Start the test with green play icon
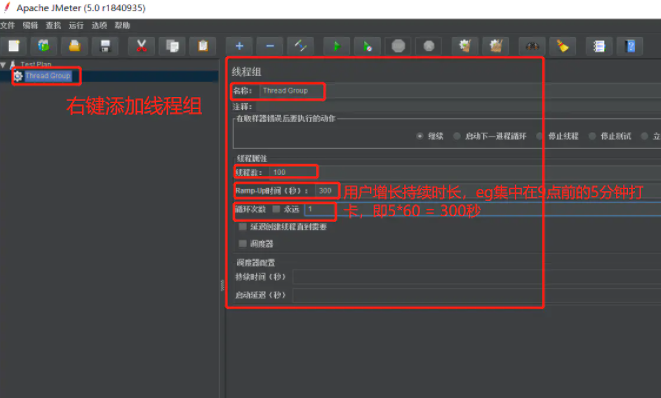 [336, 46]
